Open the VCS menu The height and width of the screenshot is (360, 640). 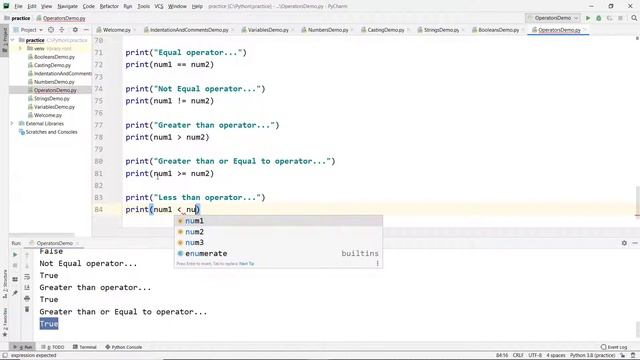pyautogui.click(x=159, y=6)
